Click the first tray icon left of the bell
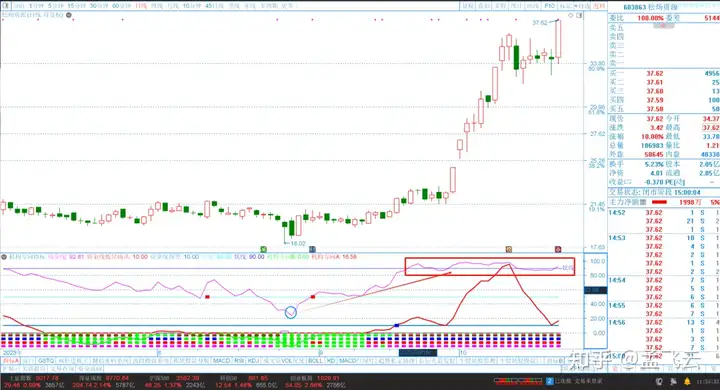 (x=659, y=381)
